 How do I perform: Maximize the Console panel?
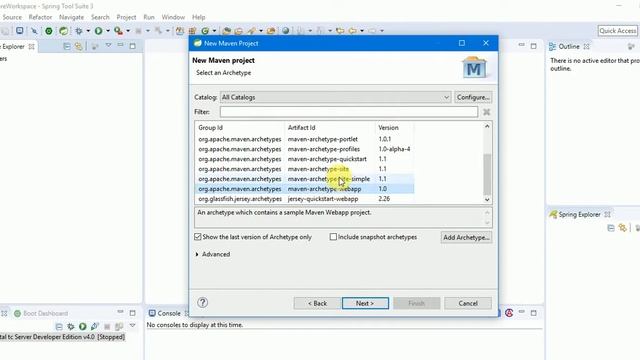tap(533, 313)
